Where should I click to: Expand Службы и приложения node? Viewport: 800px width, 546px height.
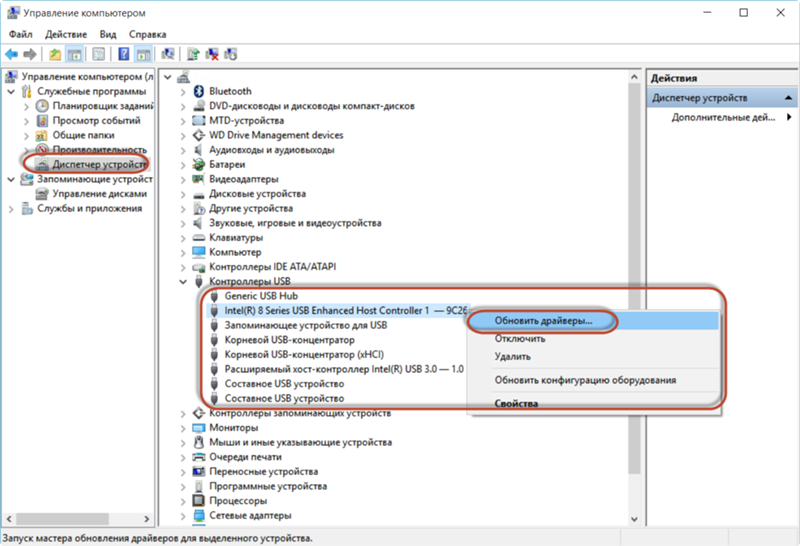pyautogui.click(x=11, y=209)
